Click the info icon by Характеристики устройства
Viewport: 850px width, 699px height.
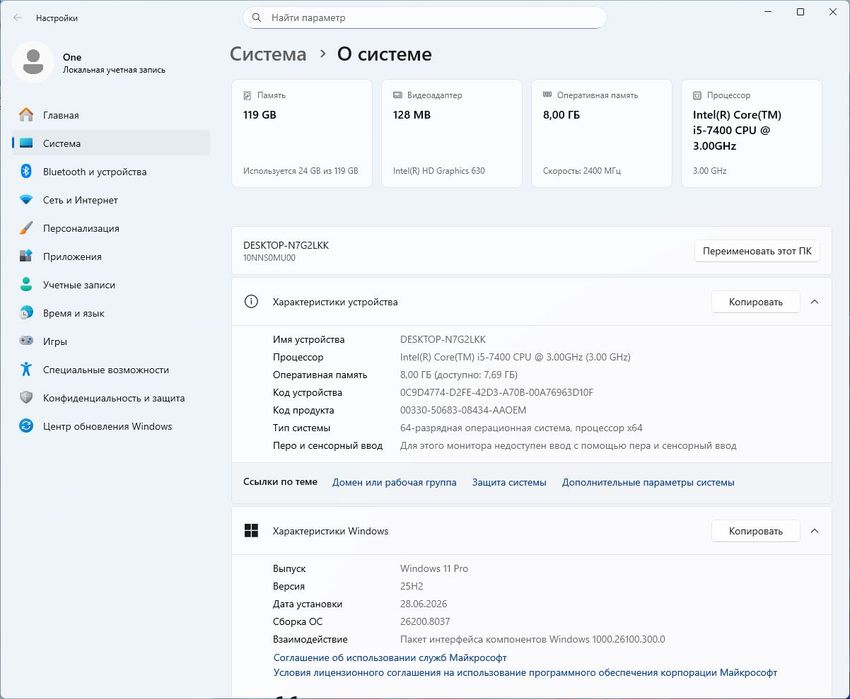pos(251,302)
